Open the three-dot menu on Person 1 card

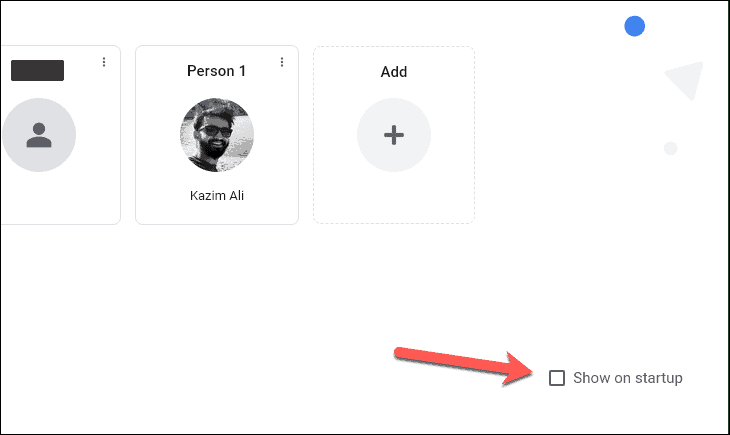click(282, 62)
